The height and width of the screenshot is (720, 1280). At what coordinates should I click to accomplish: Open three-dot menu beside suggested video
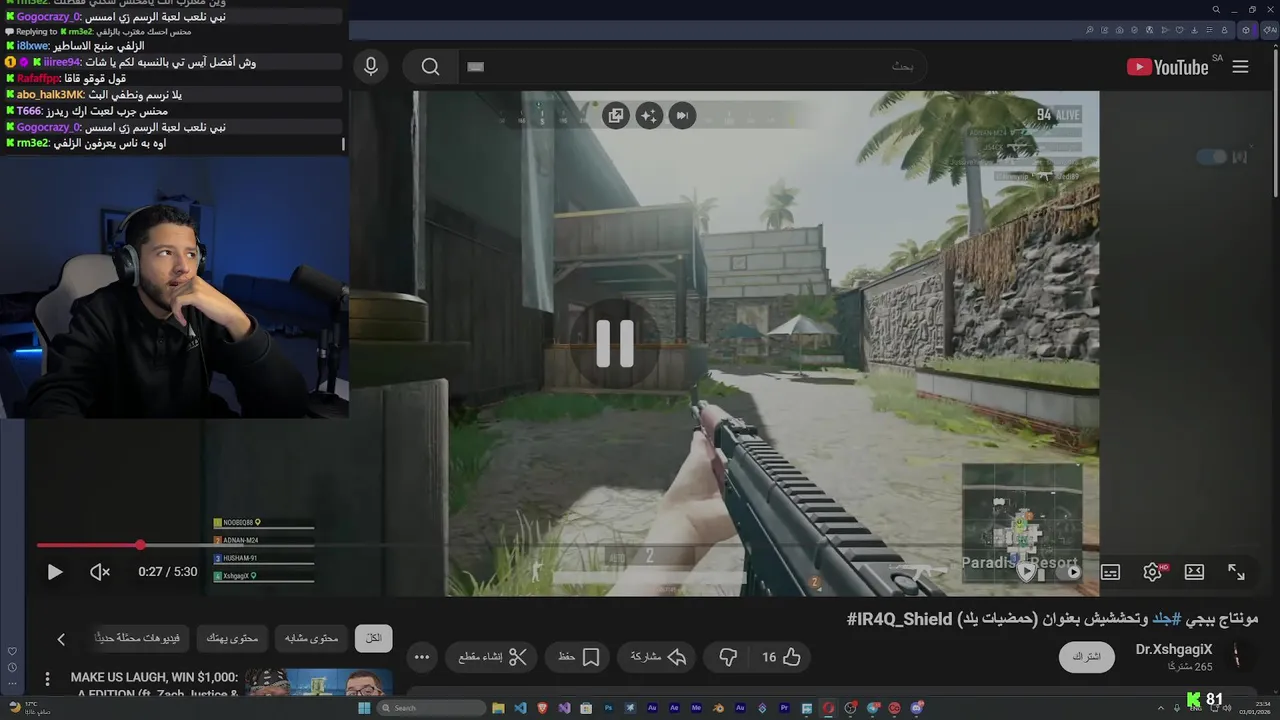(46, 679)
